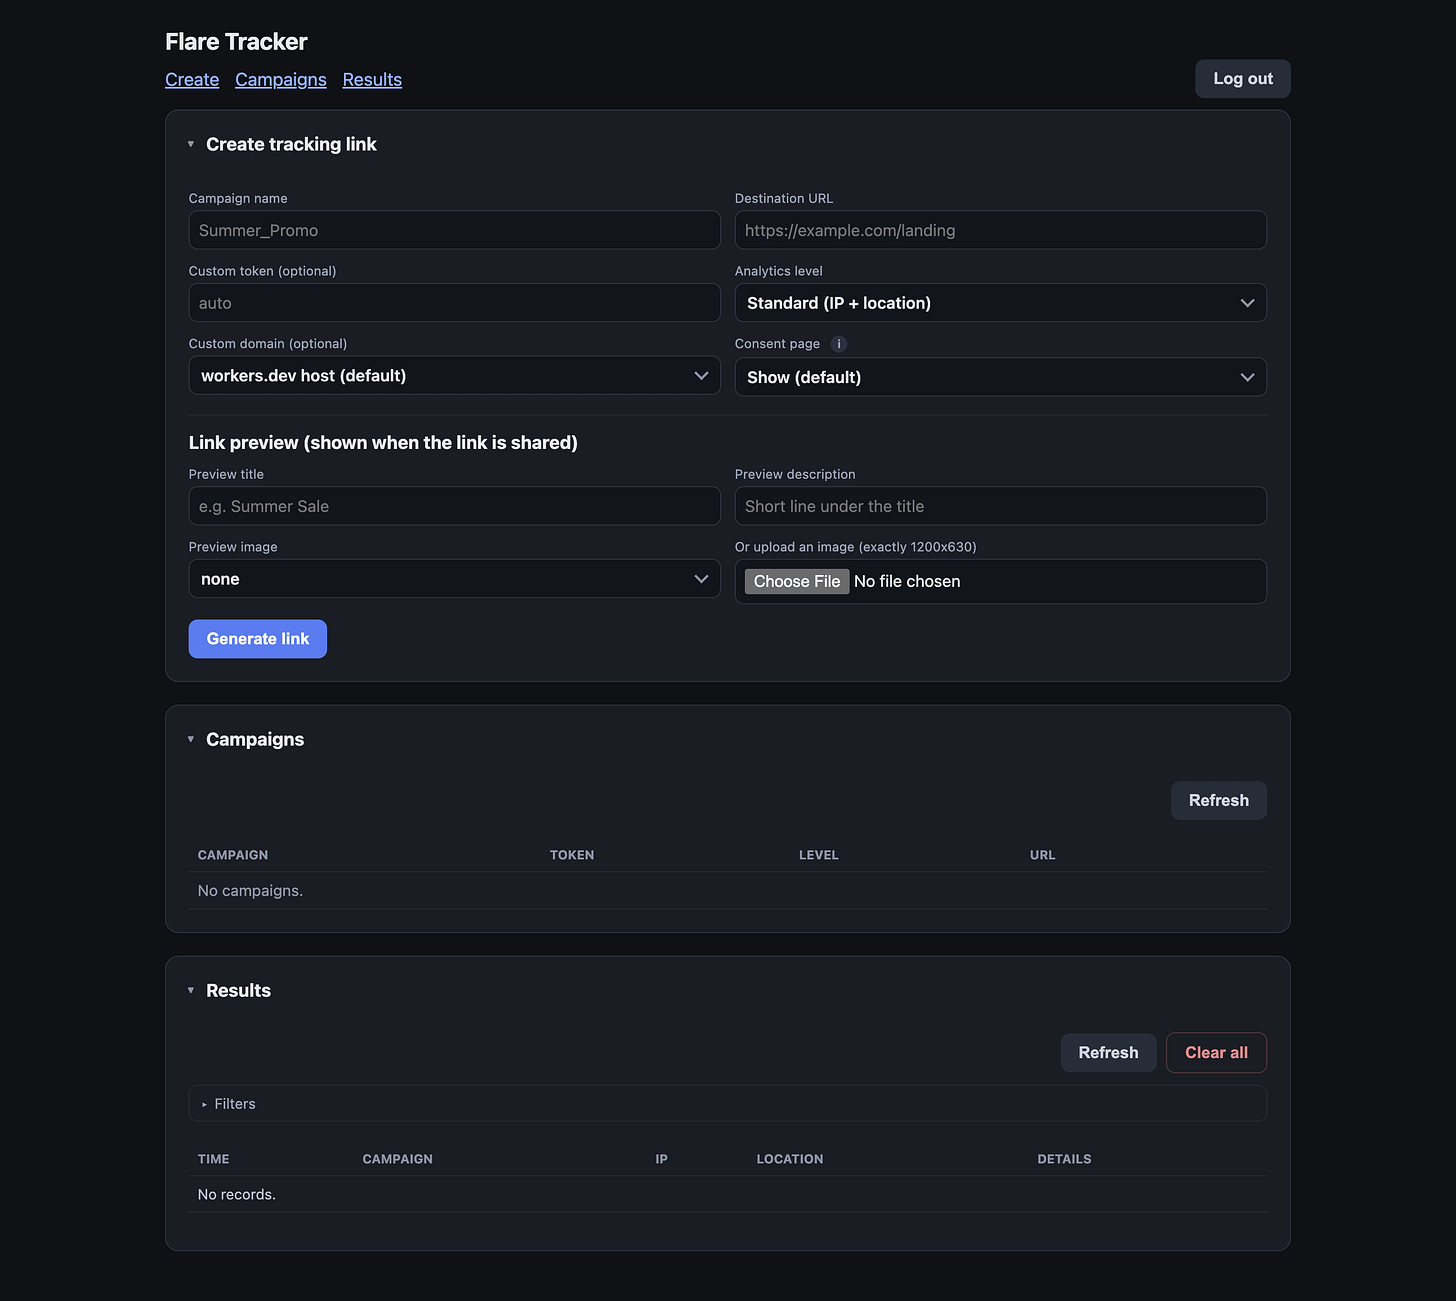1456x1301 pixels.
Task: Focus the Preview title field
Action: tap(454, 506)
